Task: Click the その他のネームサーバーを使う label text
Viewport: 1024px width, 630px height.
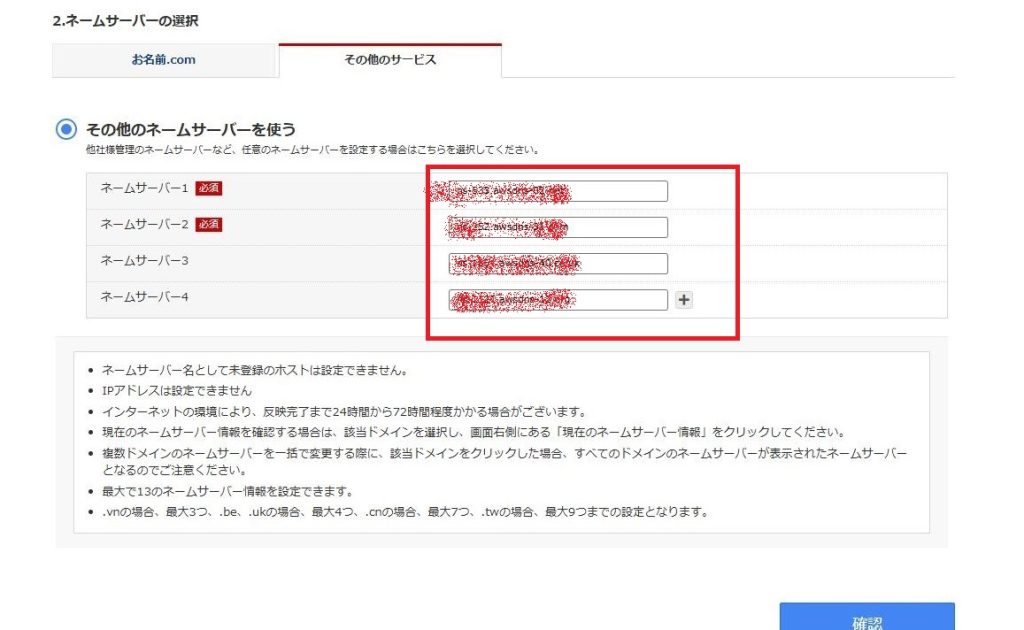Action: [191, 129]
